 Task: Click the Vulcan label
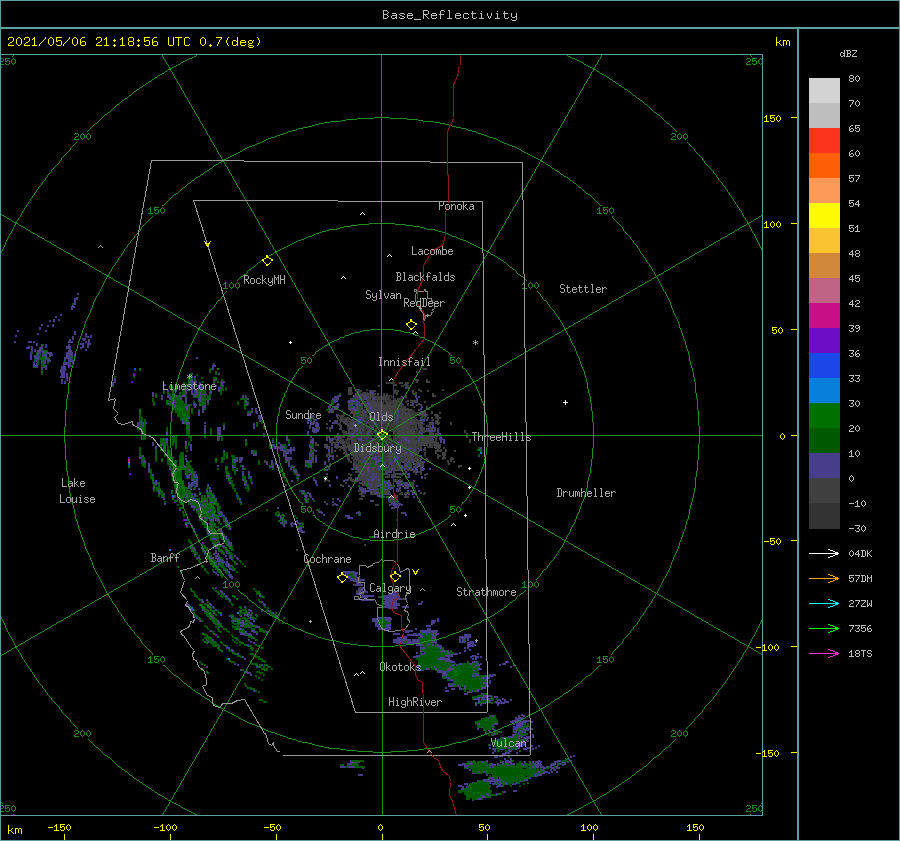(x=508, y=743)
